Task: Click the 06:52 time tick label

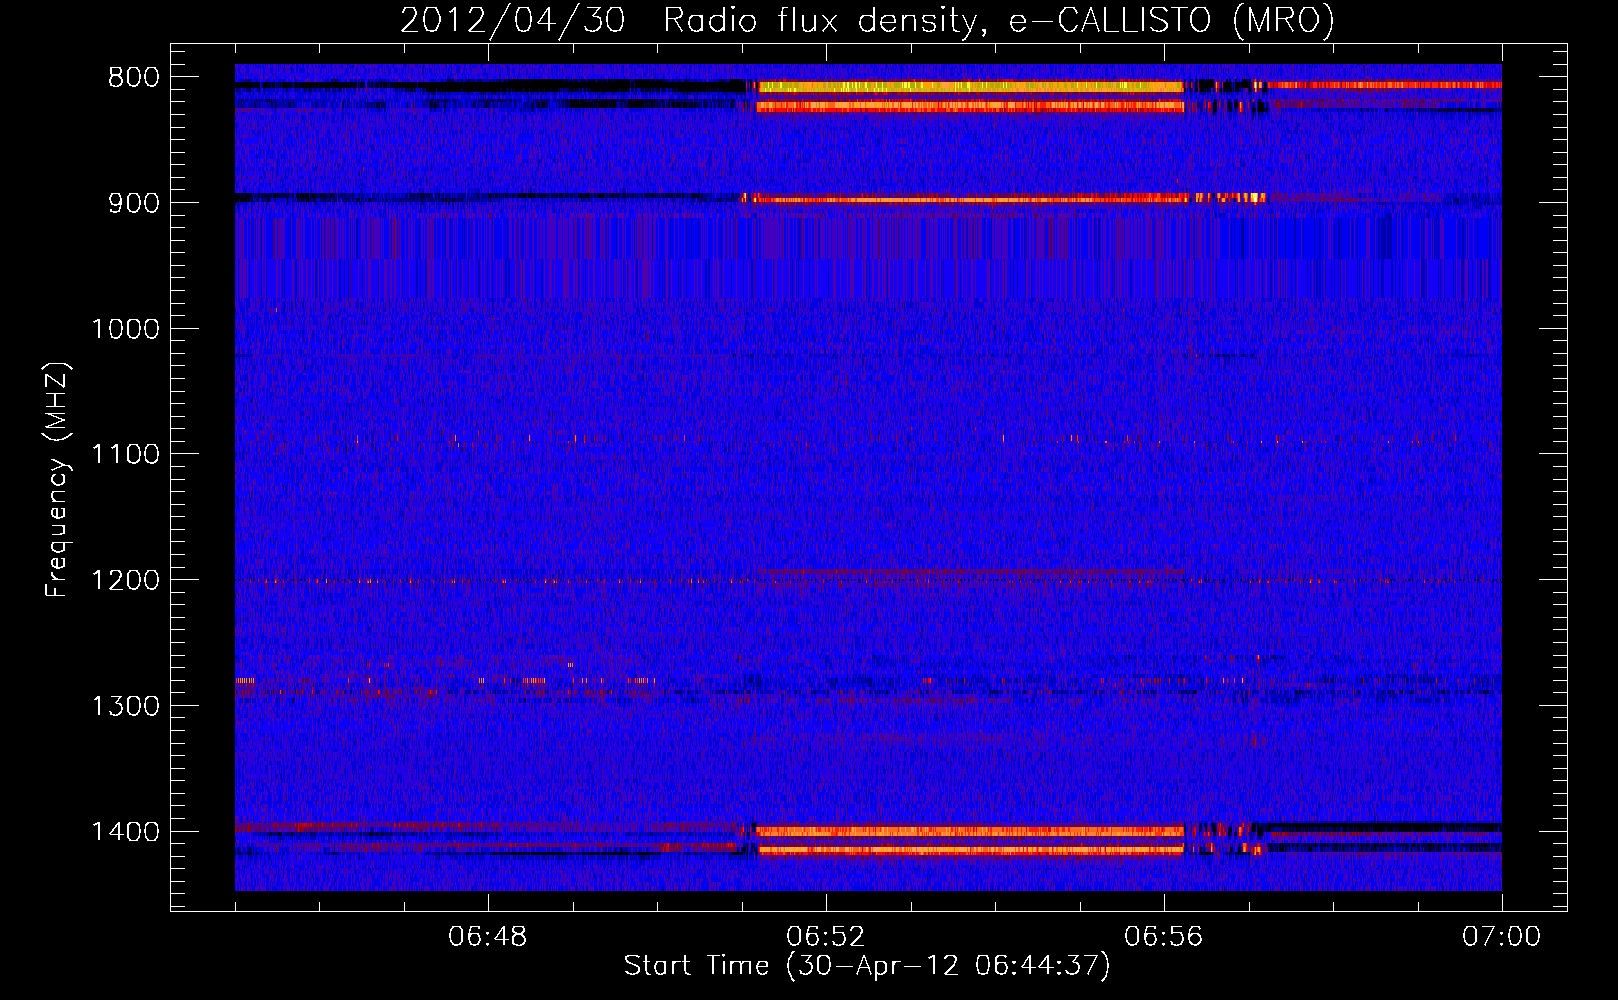Action: 825,937
